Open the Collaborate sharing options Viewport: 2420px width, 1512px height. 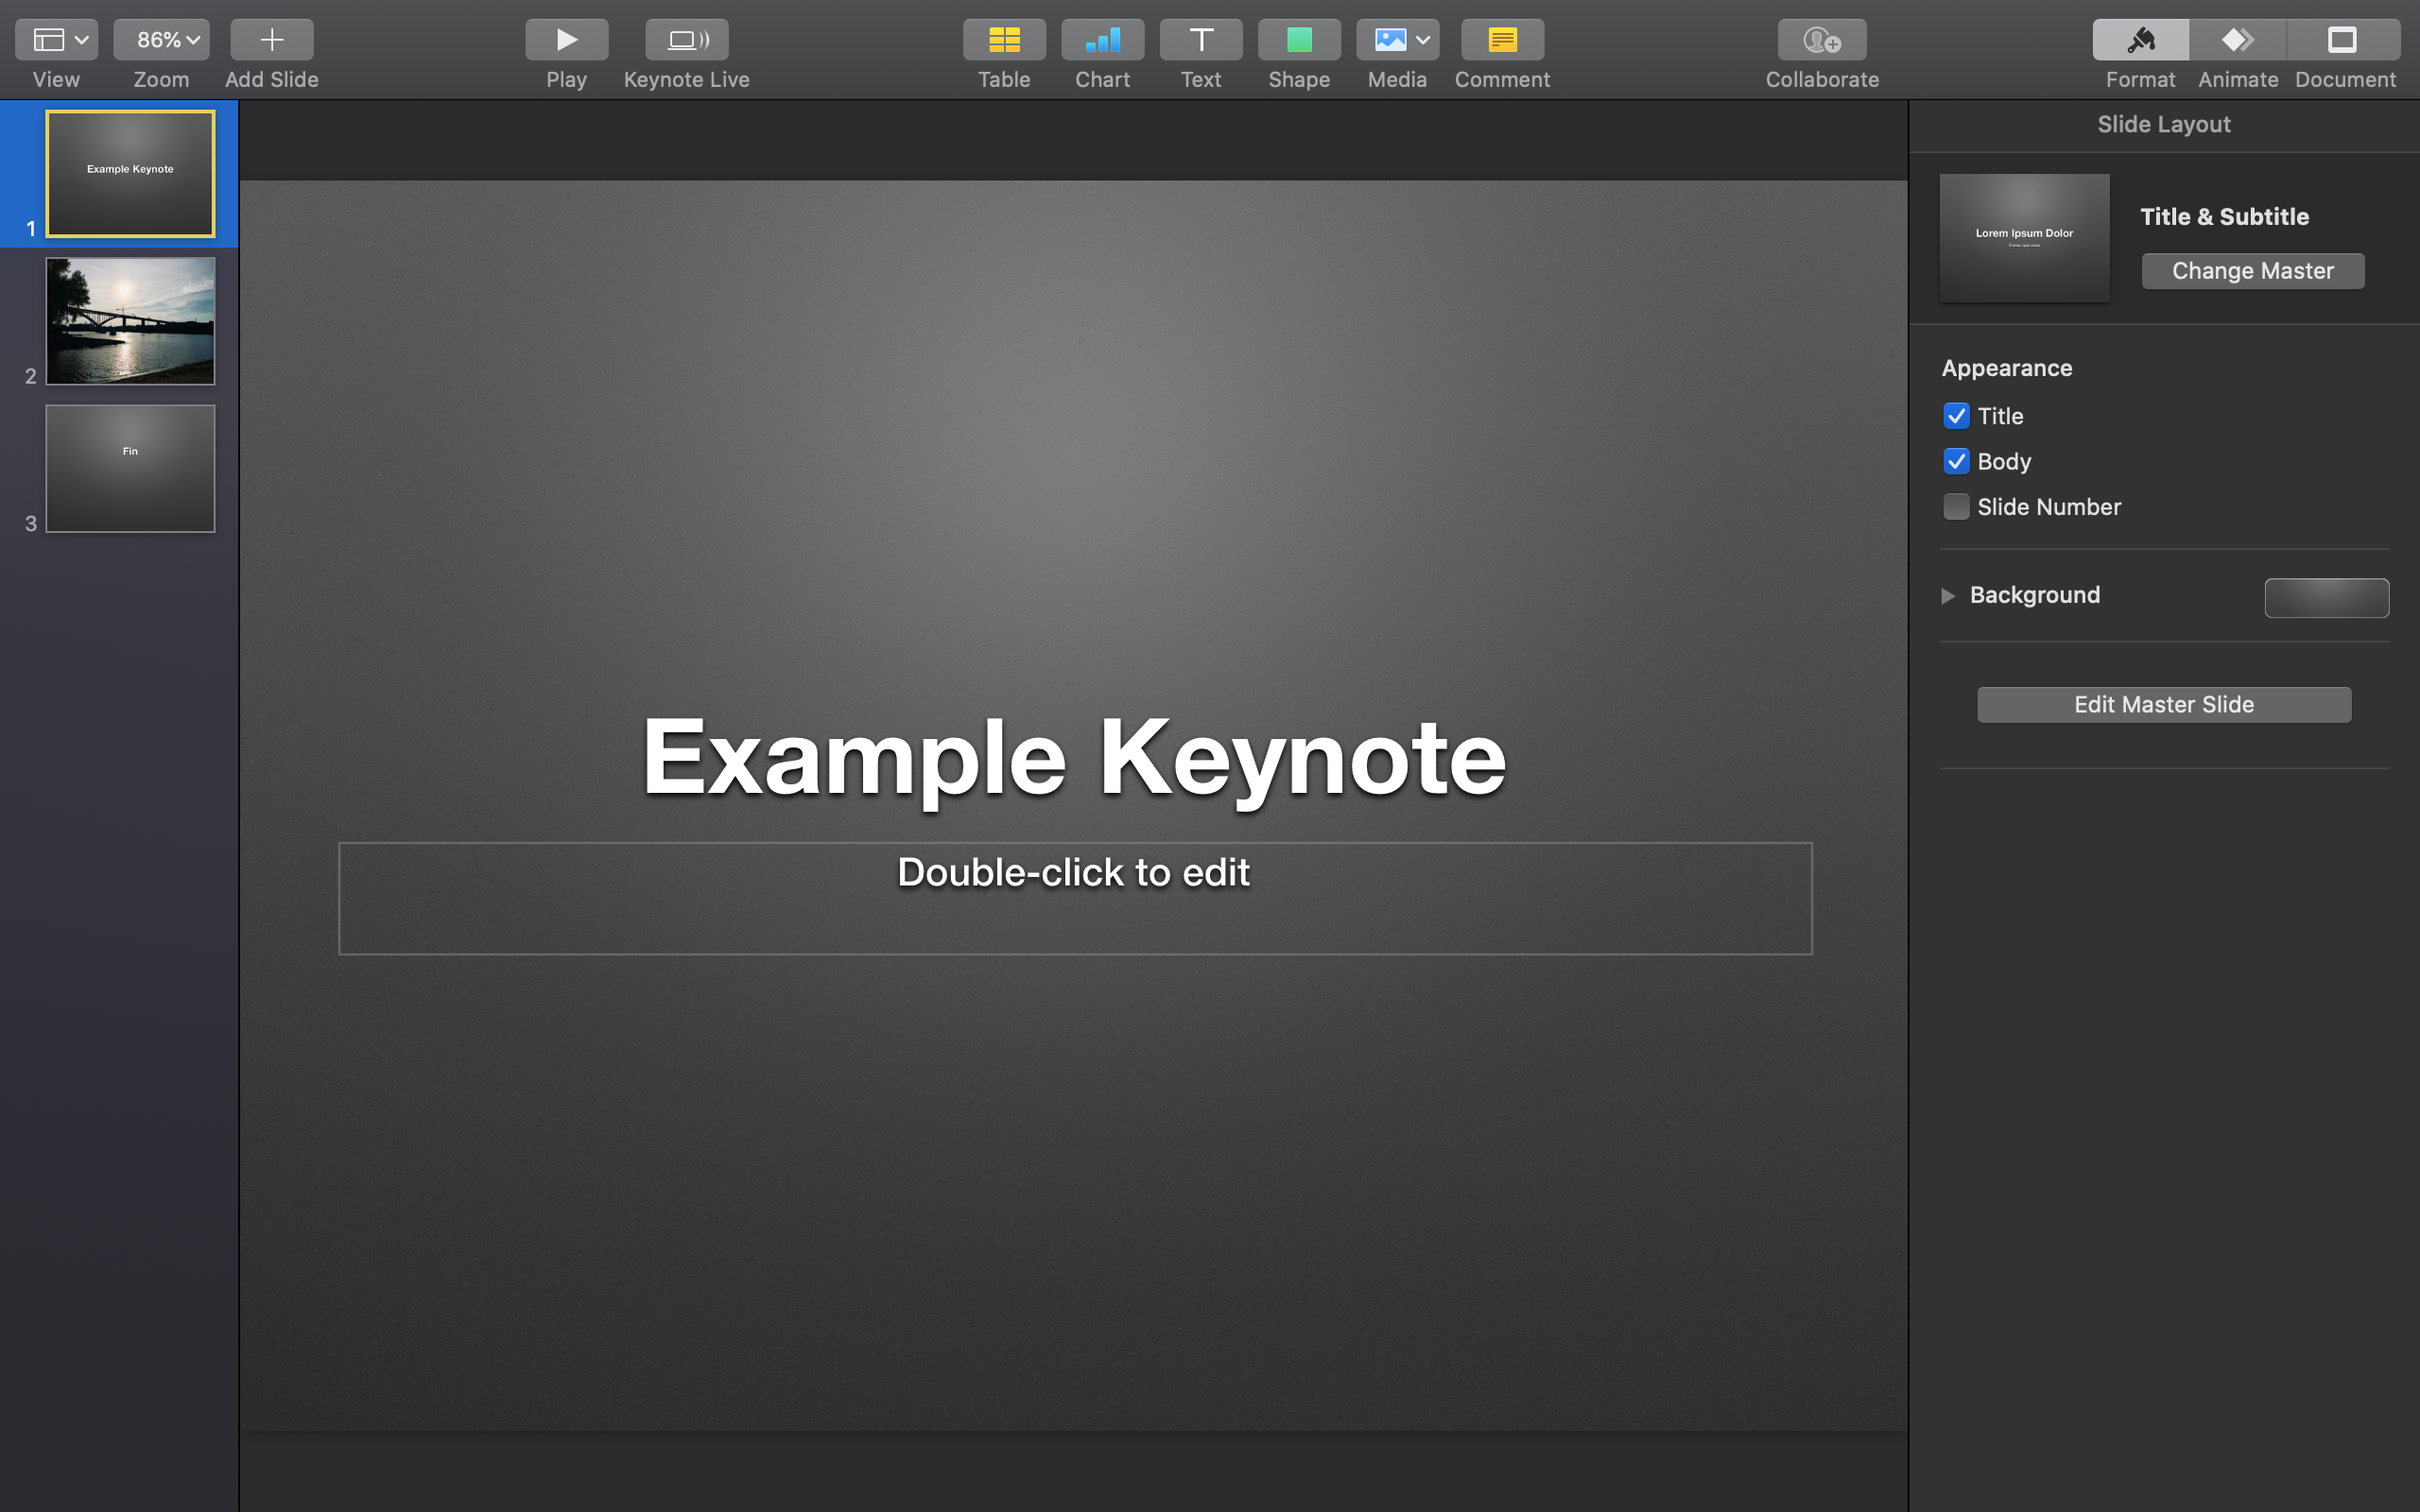click(1822, 40)
